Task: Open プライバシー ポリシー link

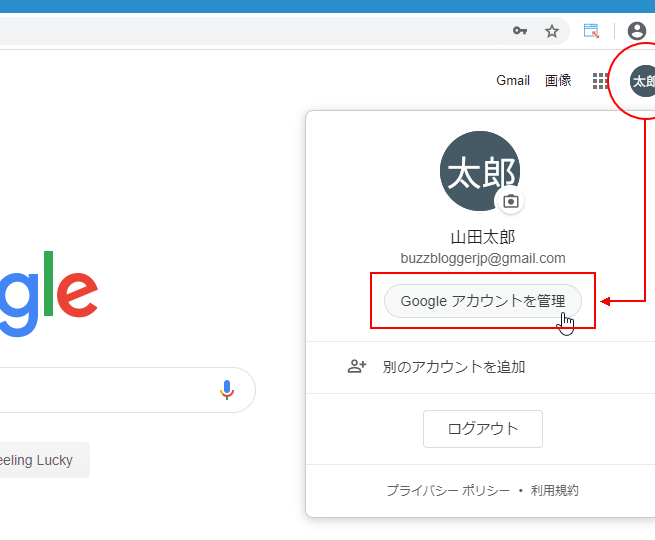Action: [448, 490]
